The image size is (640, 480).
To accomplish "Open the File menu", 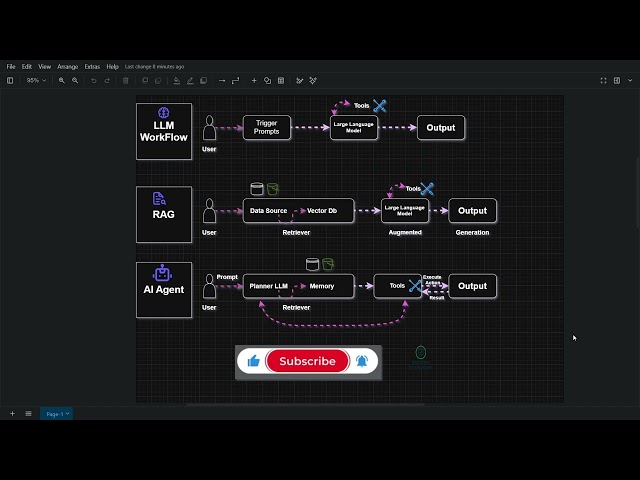I will click(11, 67).
